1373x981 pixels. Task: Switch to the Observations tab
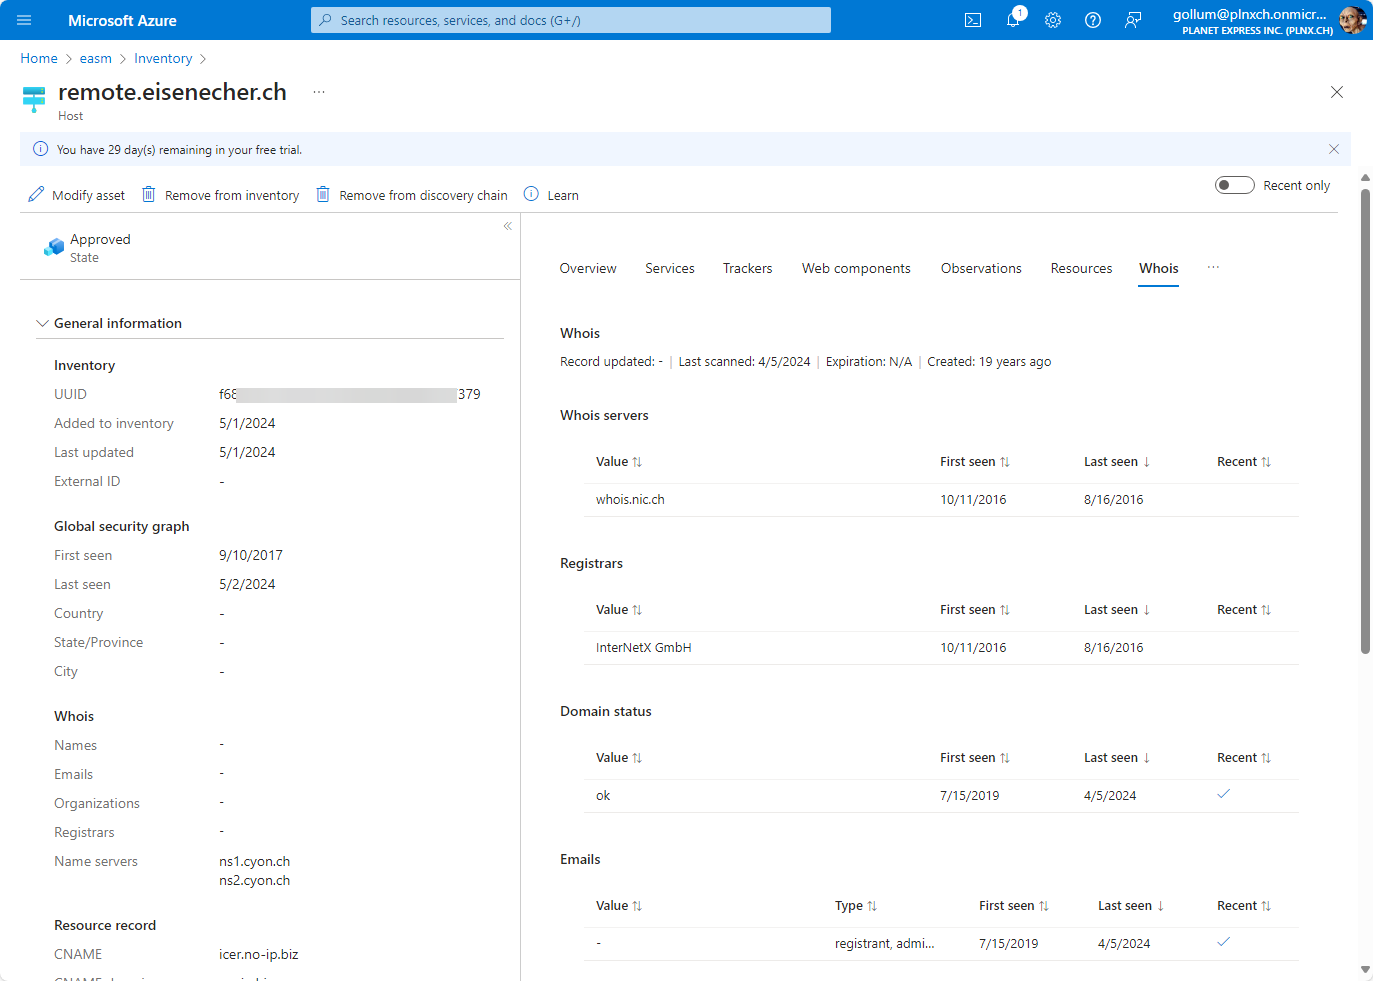[980, 268]
